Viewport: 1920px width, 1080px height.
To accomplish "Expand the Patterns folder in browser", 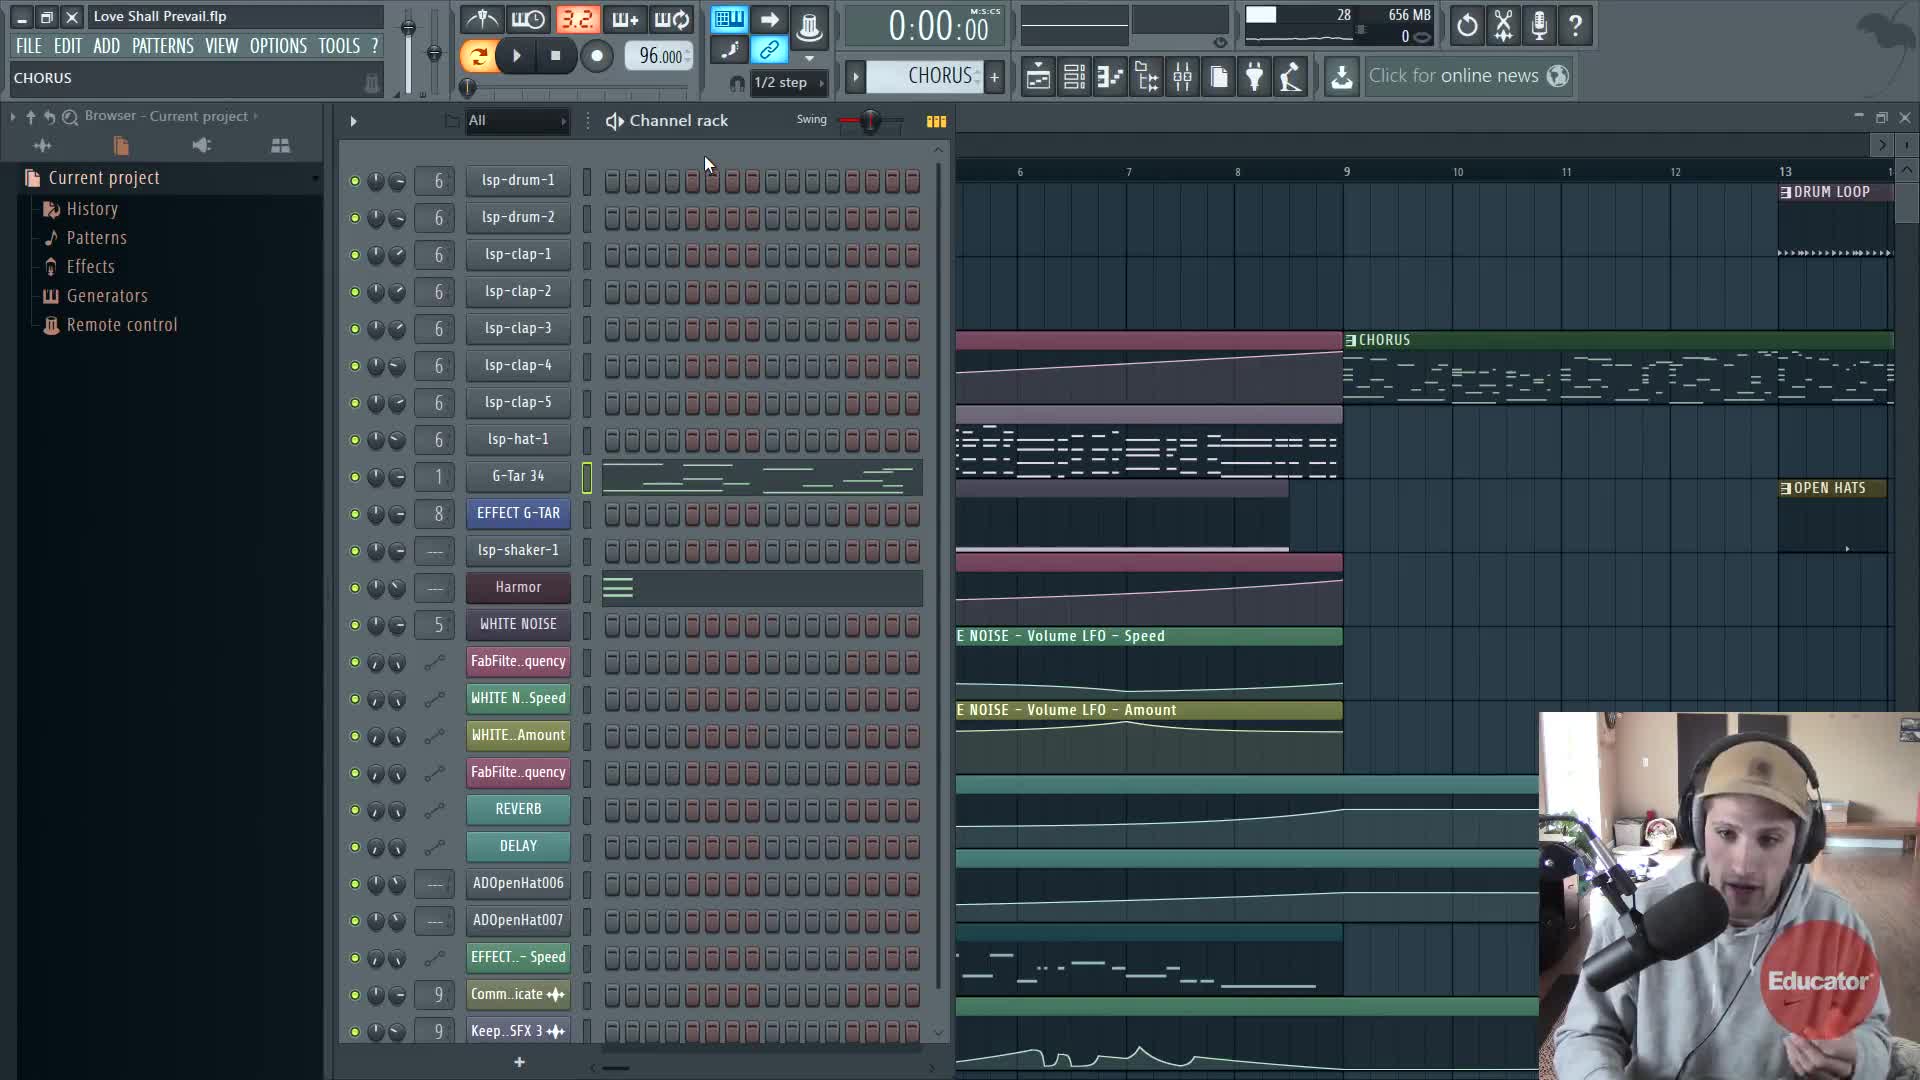I will [x=96, y=238].
